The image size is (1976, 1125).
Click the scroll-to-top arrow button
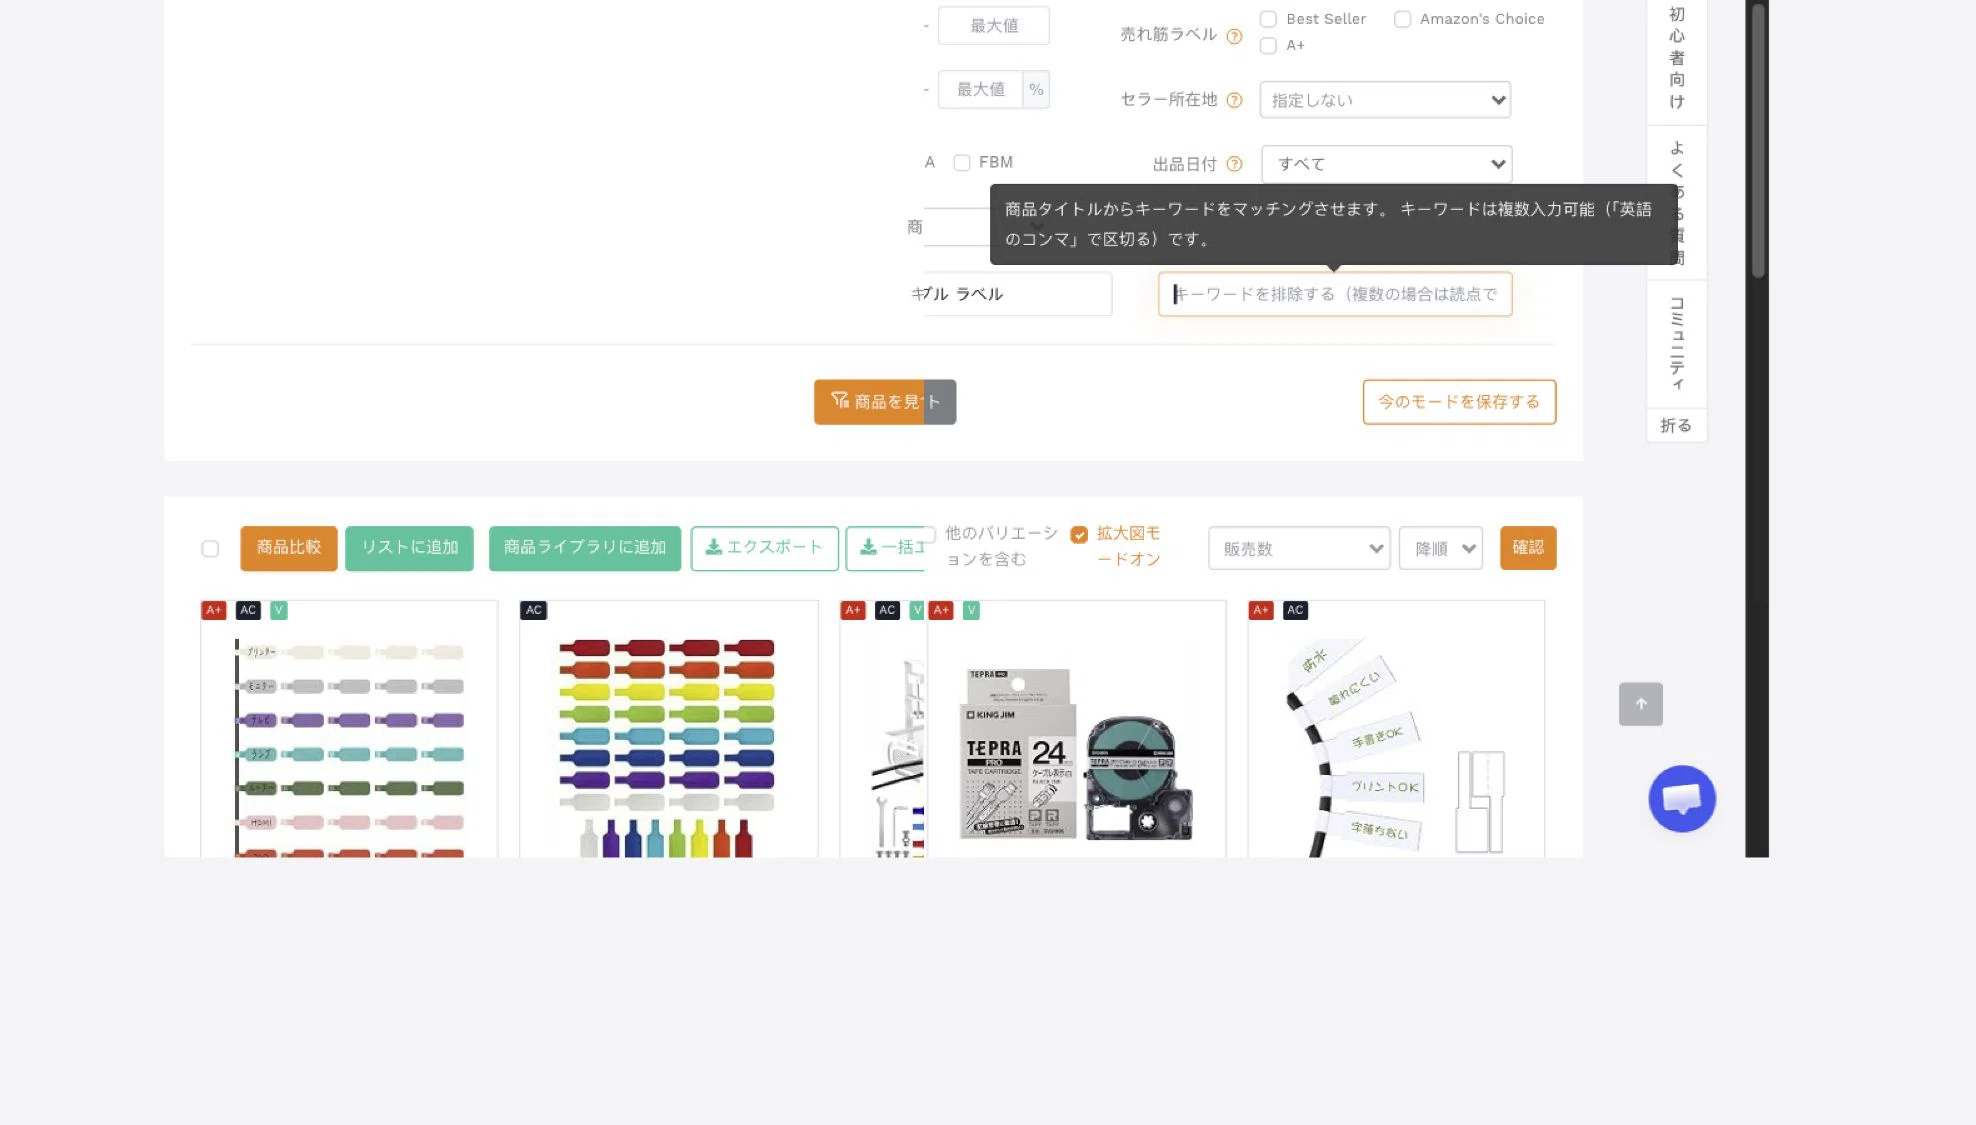coord(1641,704)
